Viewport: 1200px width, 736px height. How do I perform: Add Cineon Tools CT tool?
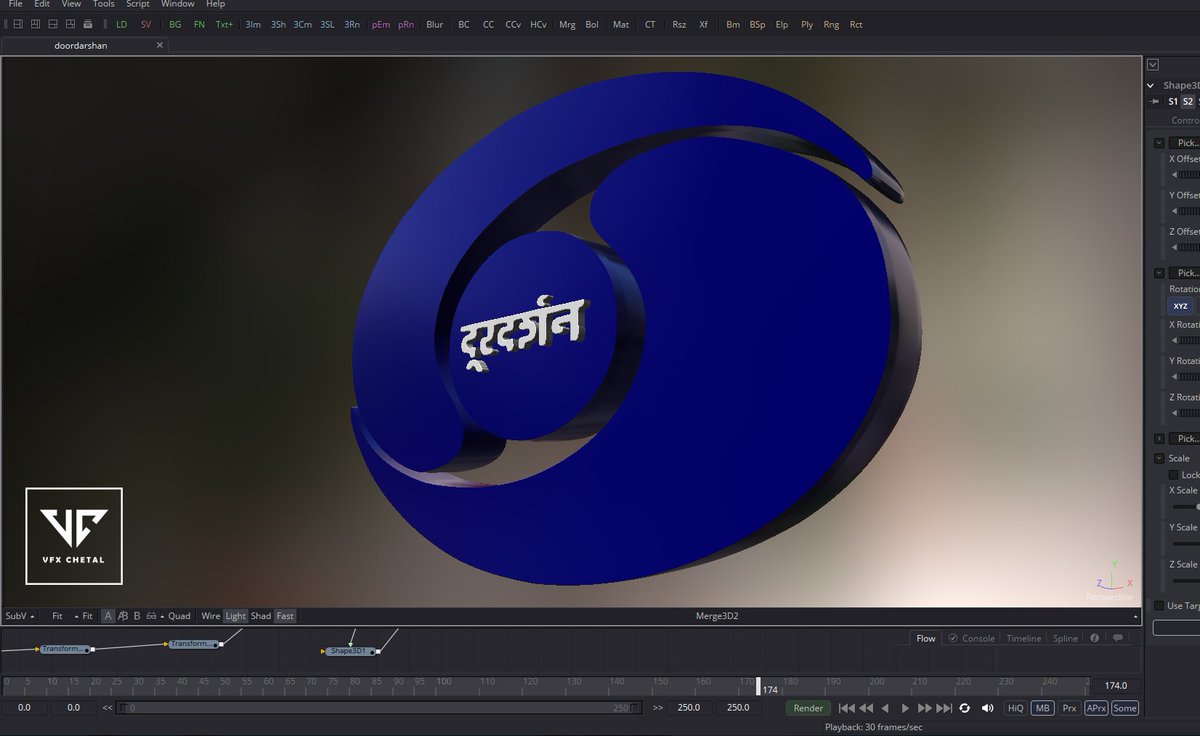coord(650,24)
